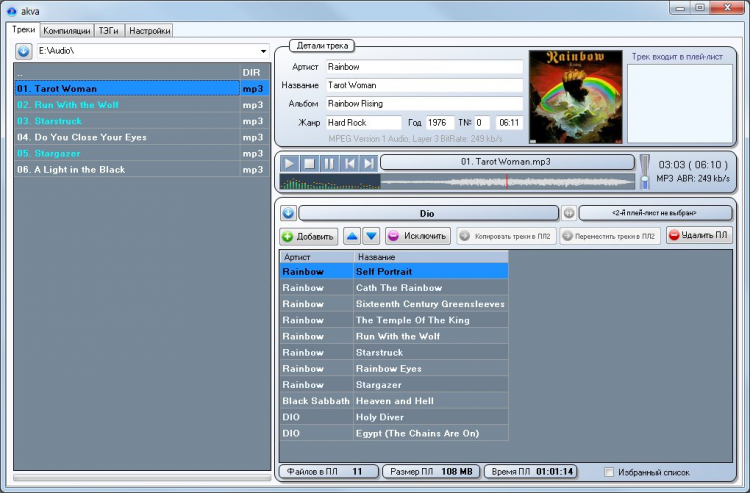
Task: Add a track with the Добавить button
Action: coord(309,236)
